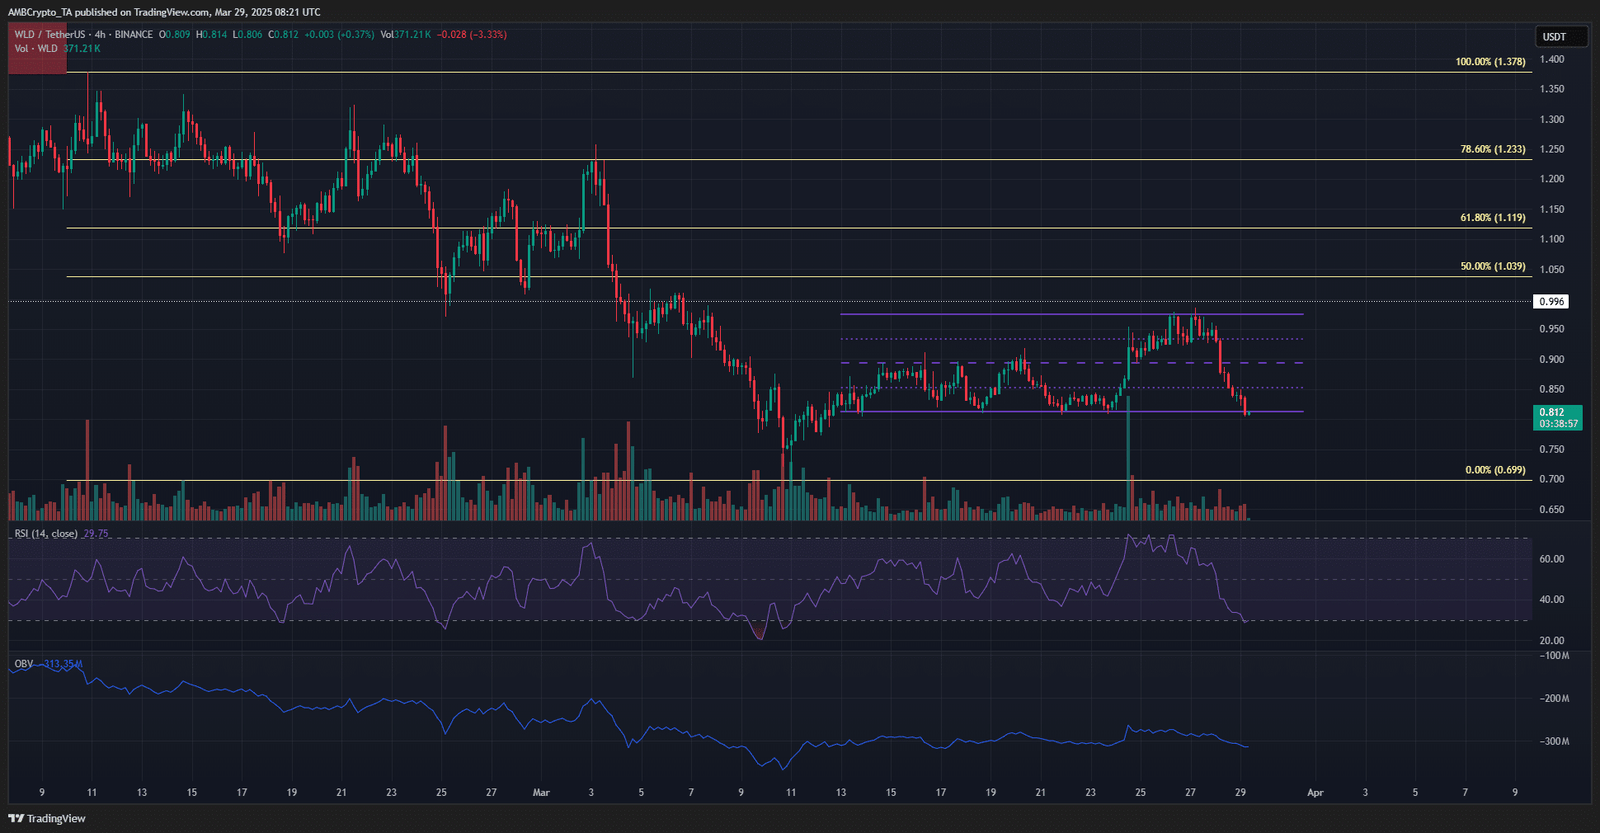
Task: Click the Mar label on the time axis
Action: pos(541,793)
